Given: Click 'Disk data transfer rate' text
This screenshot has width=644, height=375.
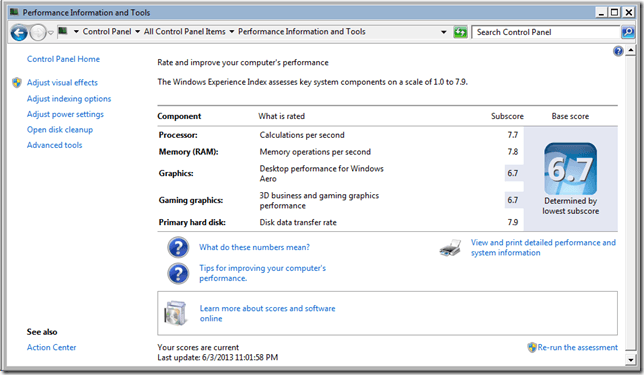Looking at the screenshot, I should coord(298,222).
